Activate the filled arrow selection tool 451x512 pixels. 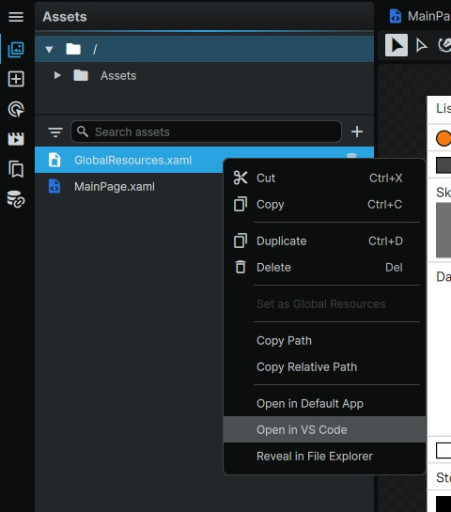click(x=396, y=45)
